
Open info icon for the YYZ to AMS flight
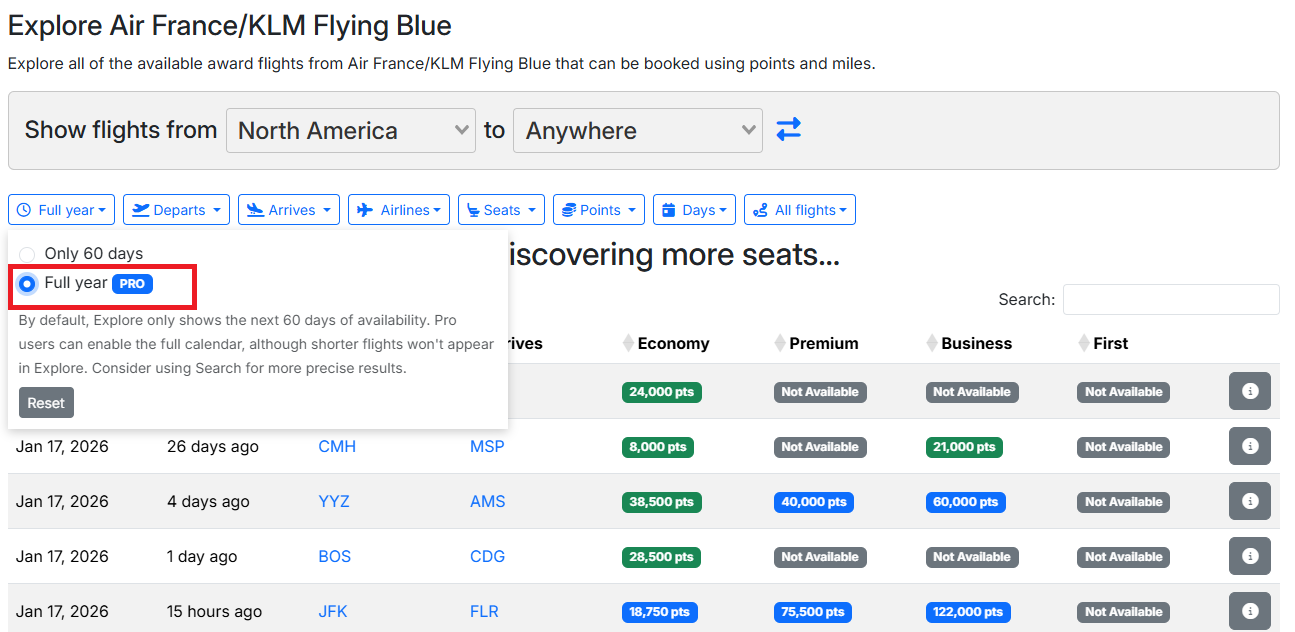(x=1249, y=502)
